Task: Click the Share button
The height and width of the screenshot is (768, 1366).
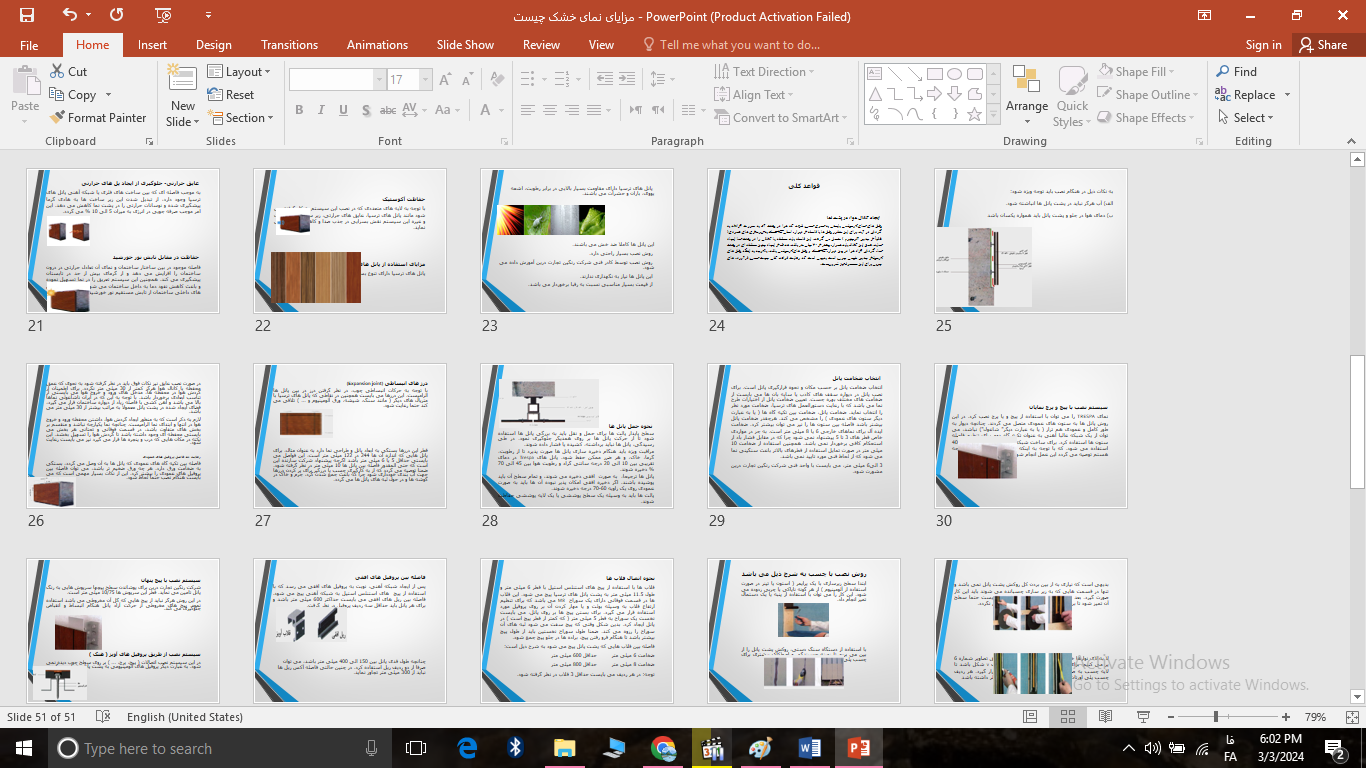Action: [1322, 45]
